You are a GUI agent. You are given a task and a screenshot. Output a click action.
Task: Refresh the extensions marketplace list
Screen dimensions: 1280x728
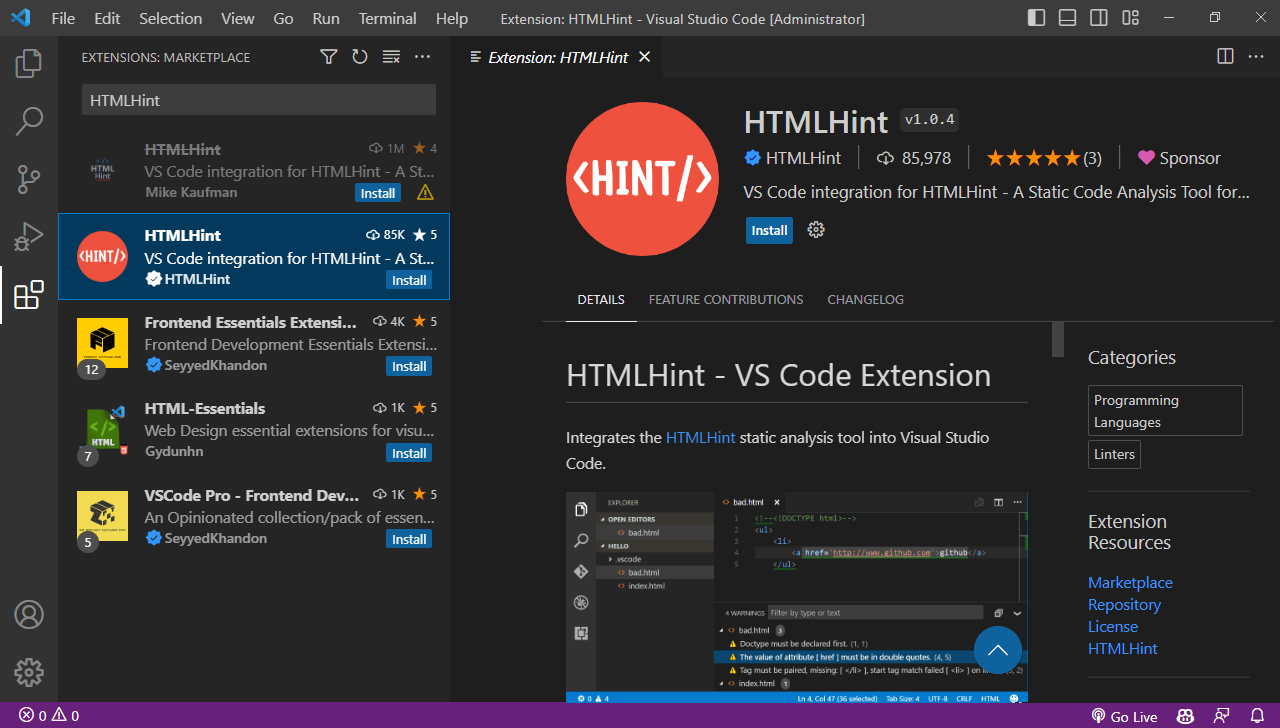tap(360, 57)
